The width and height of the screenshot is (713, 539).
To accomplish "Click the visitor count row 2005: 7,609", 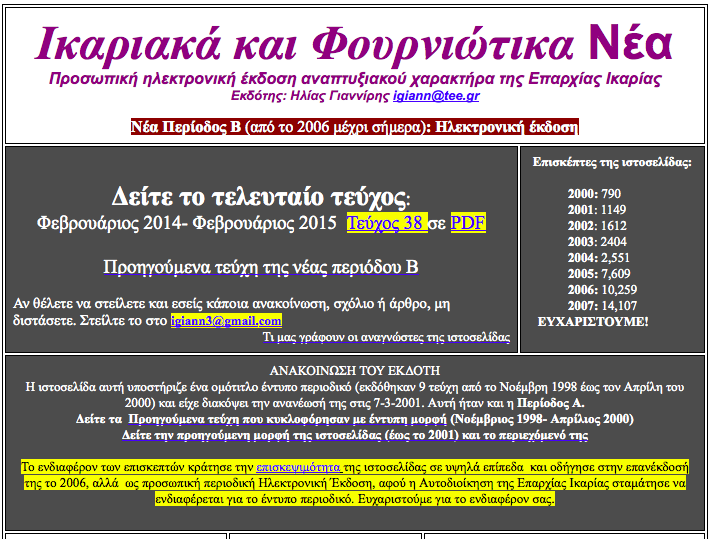I will click(x=599, y=273).
